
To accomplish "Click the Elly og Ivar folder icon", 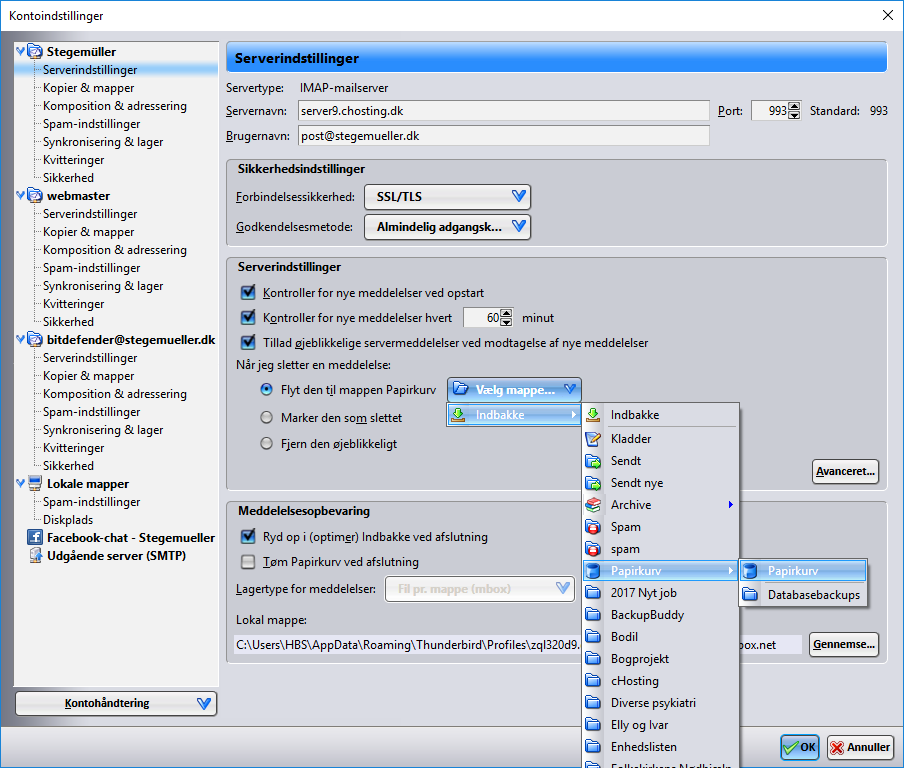I will 593,725.
